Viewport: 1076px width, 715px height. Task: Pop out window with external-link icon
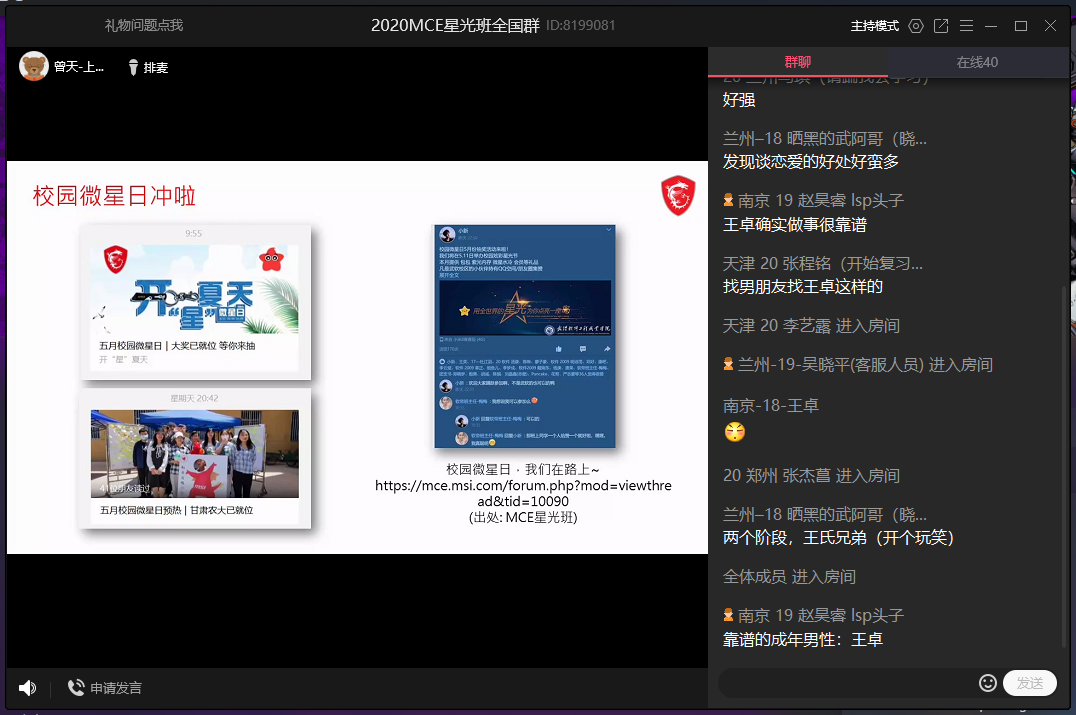[941, 26]
